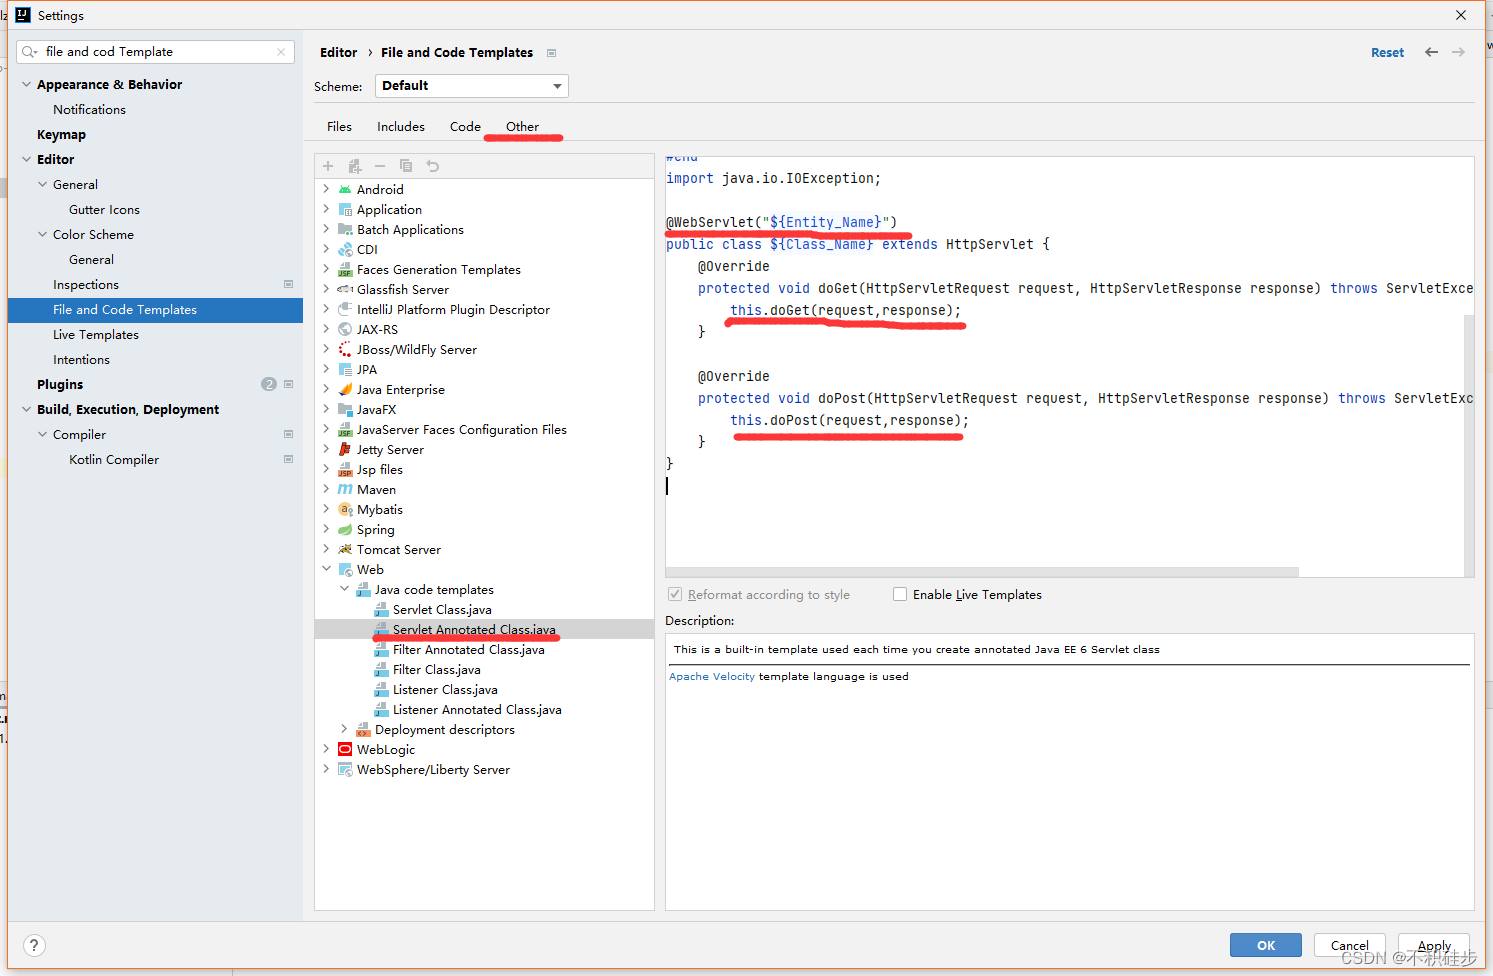Open Inspections settings page
Screen dimensions: 1493x976
pos(85,285)
